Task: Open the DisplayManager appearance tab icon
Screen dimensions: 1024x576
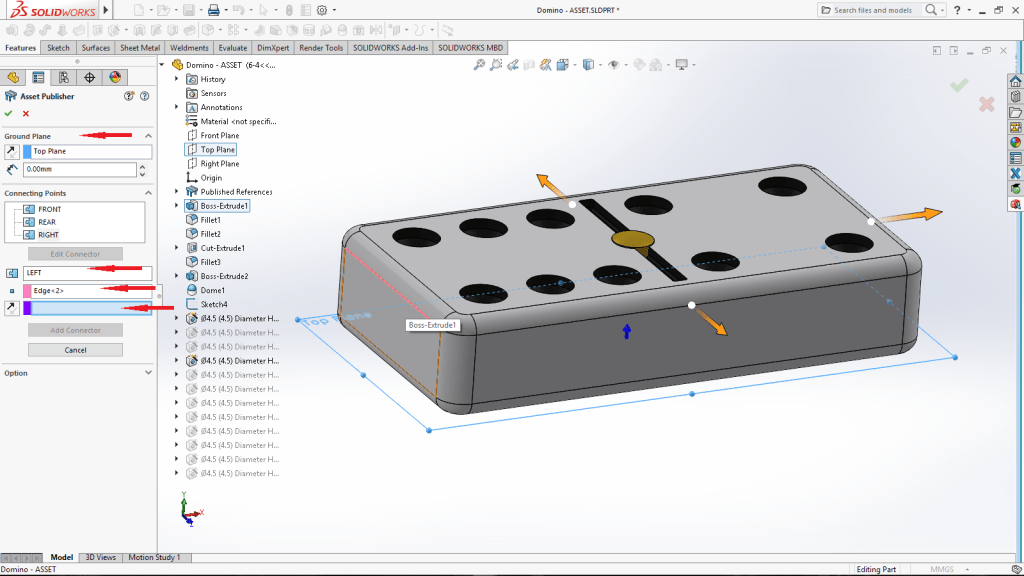Action: tap(115, 77)
